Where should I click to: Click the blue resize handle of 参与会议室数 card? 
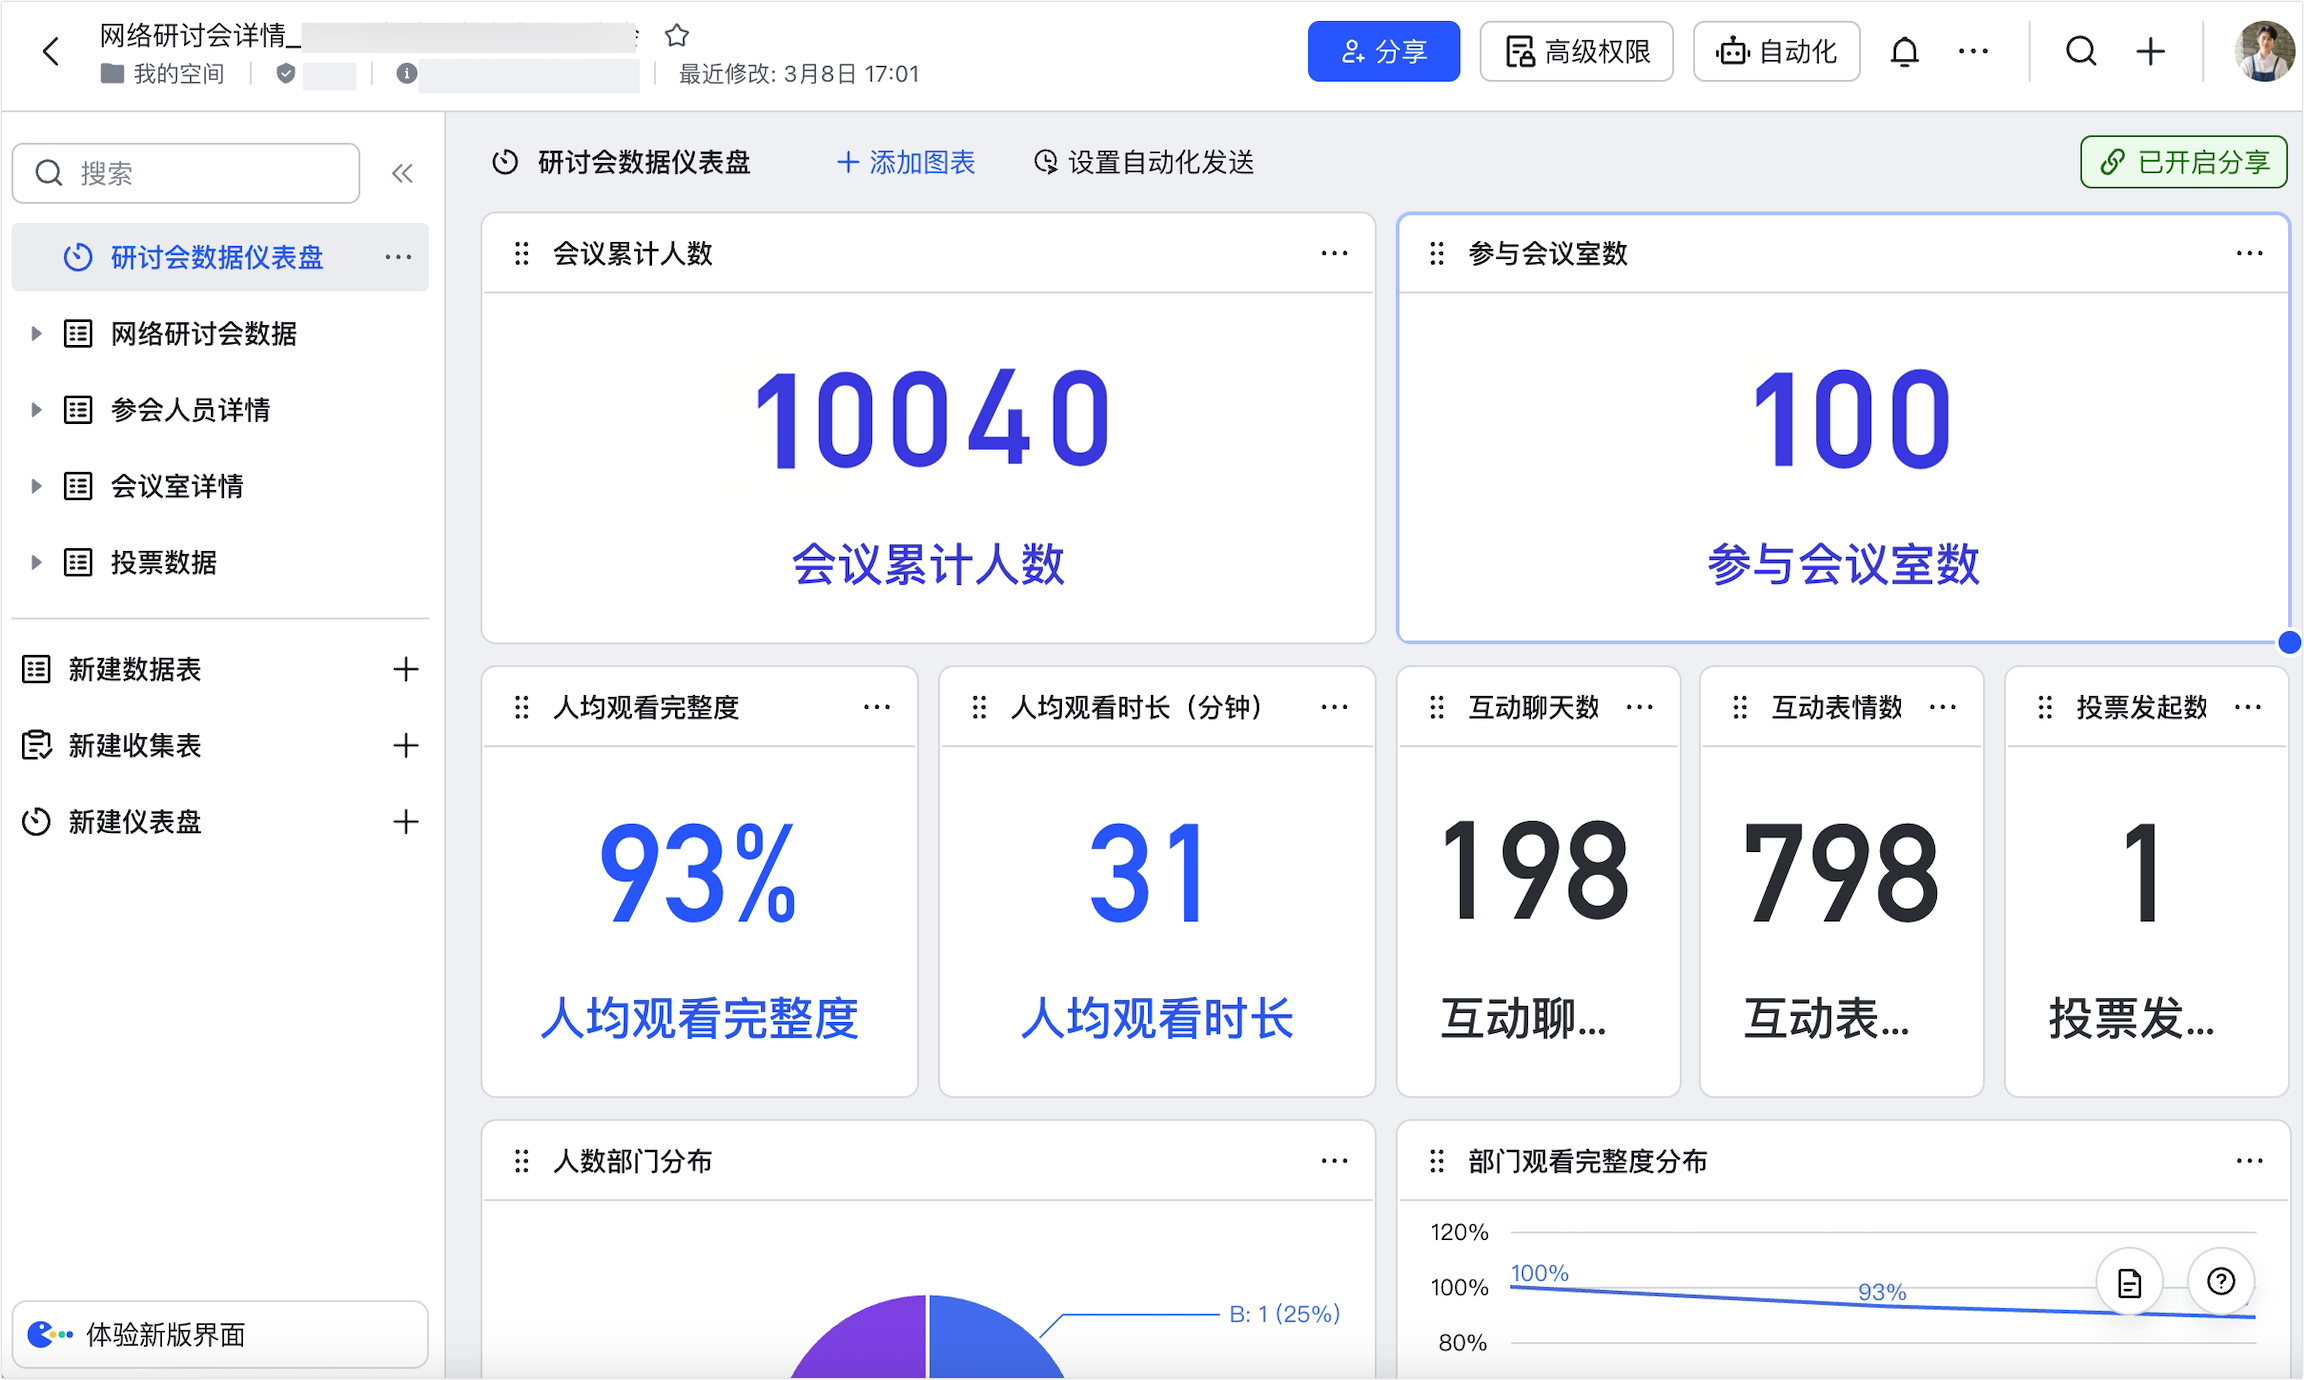pos(2289,642)
